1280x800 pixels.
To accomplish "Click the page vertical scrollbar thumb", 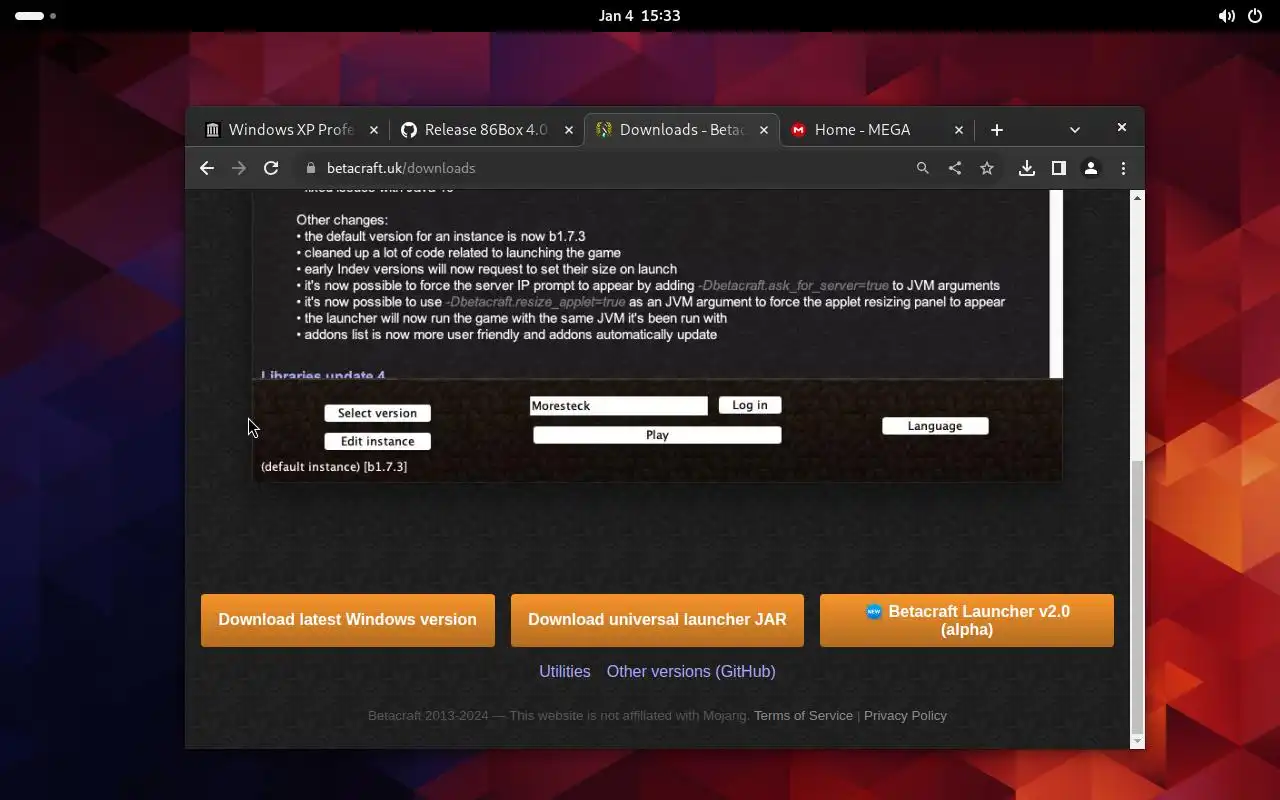I will click(1137, 597).
